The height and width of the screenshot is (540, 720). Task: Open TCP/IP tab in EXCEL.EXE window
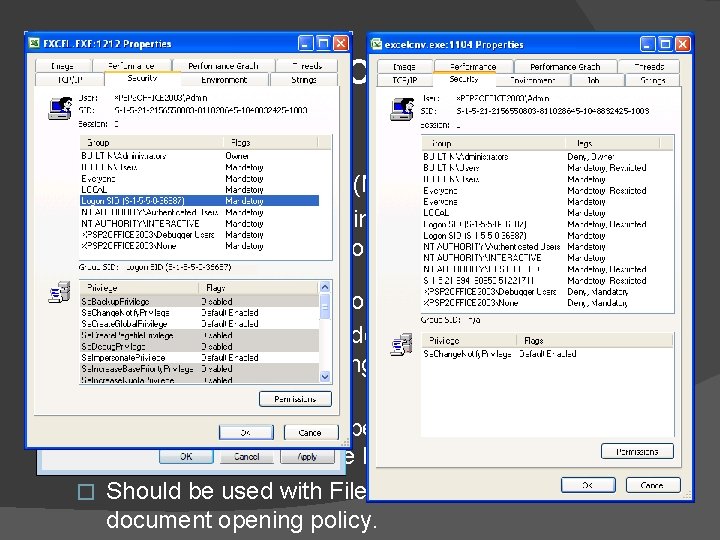click(x=70, y=79)
